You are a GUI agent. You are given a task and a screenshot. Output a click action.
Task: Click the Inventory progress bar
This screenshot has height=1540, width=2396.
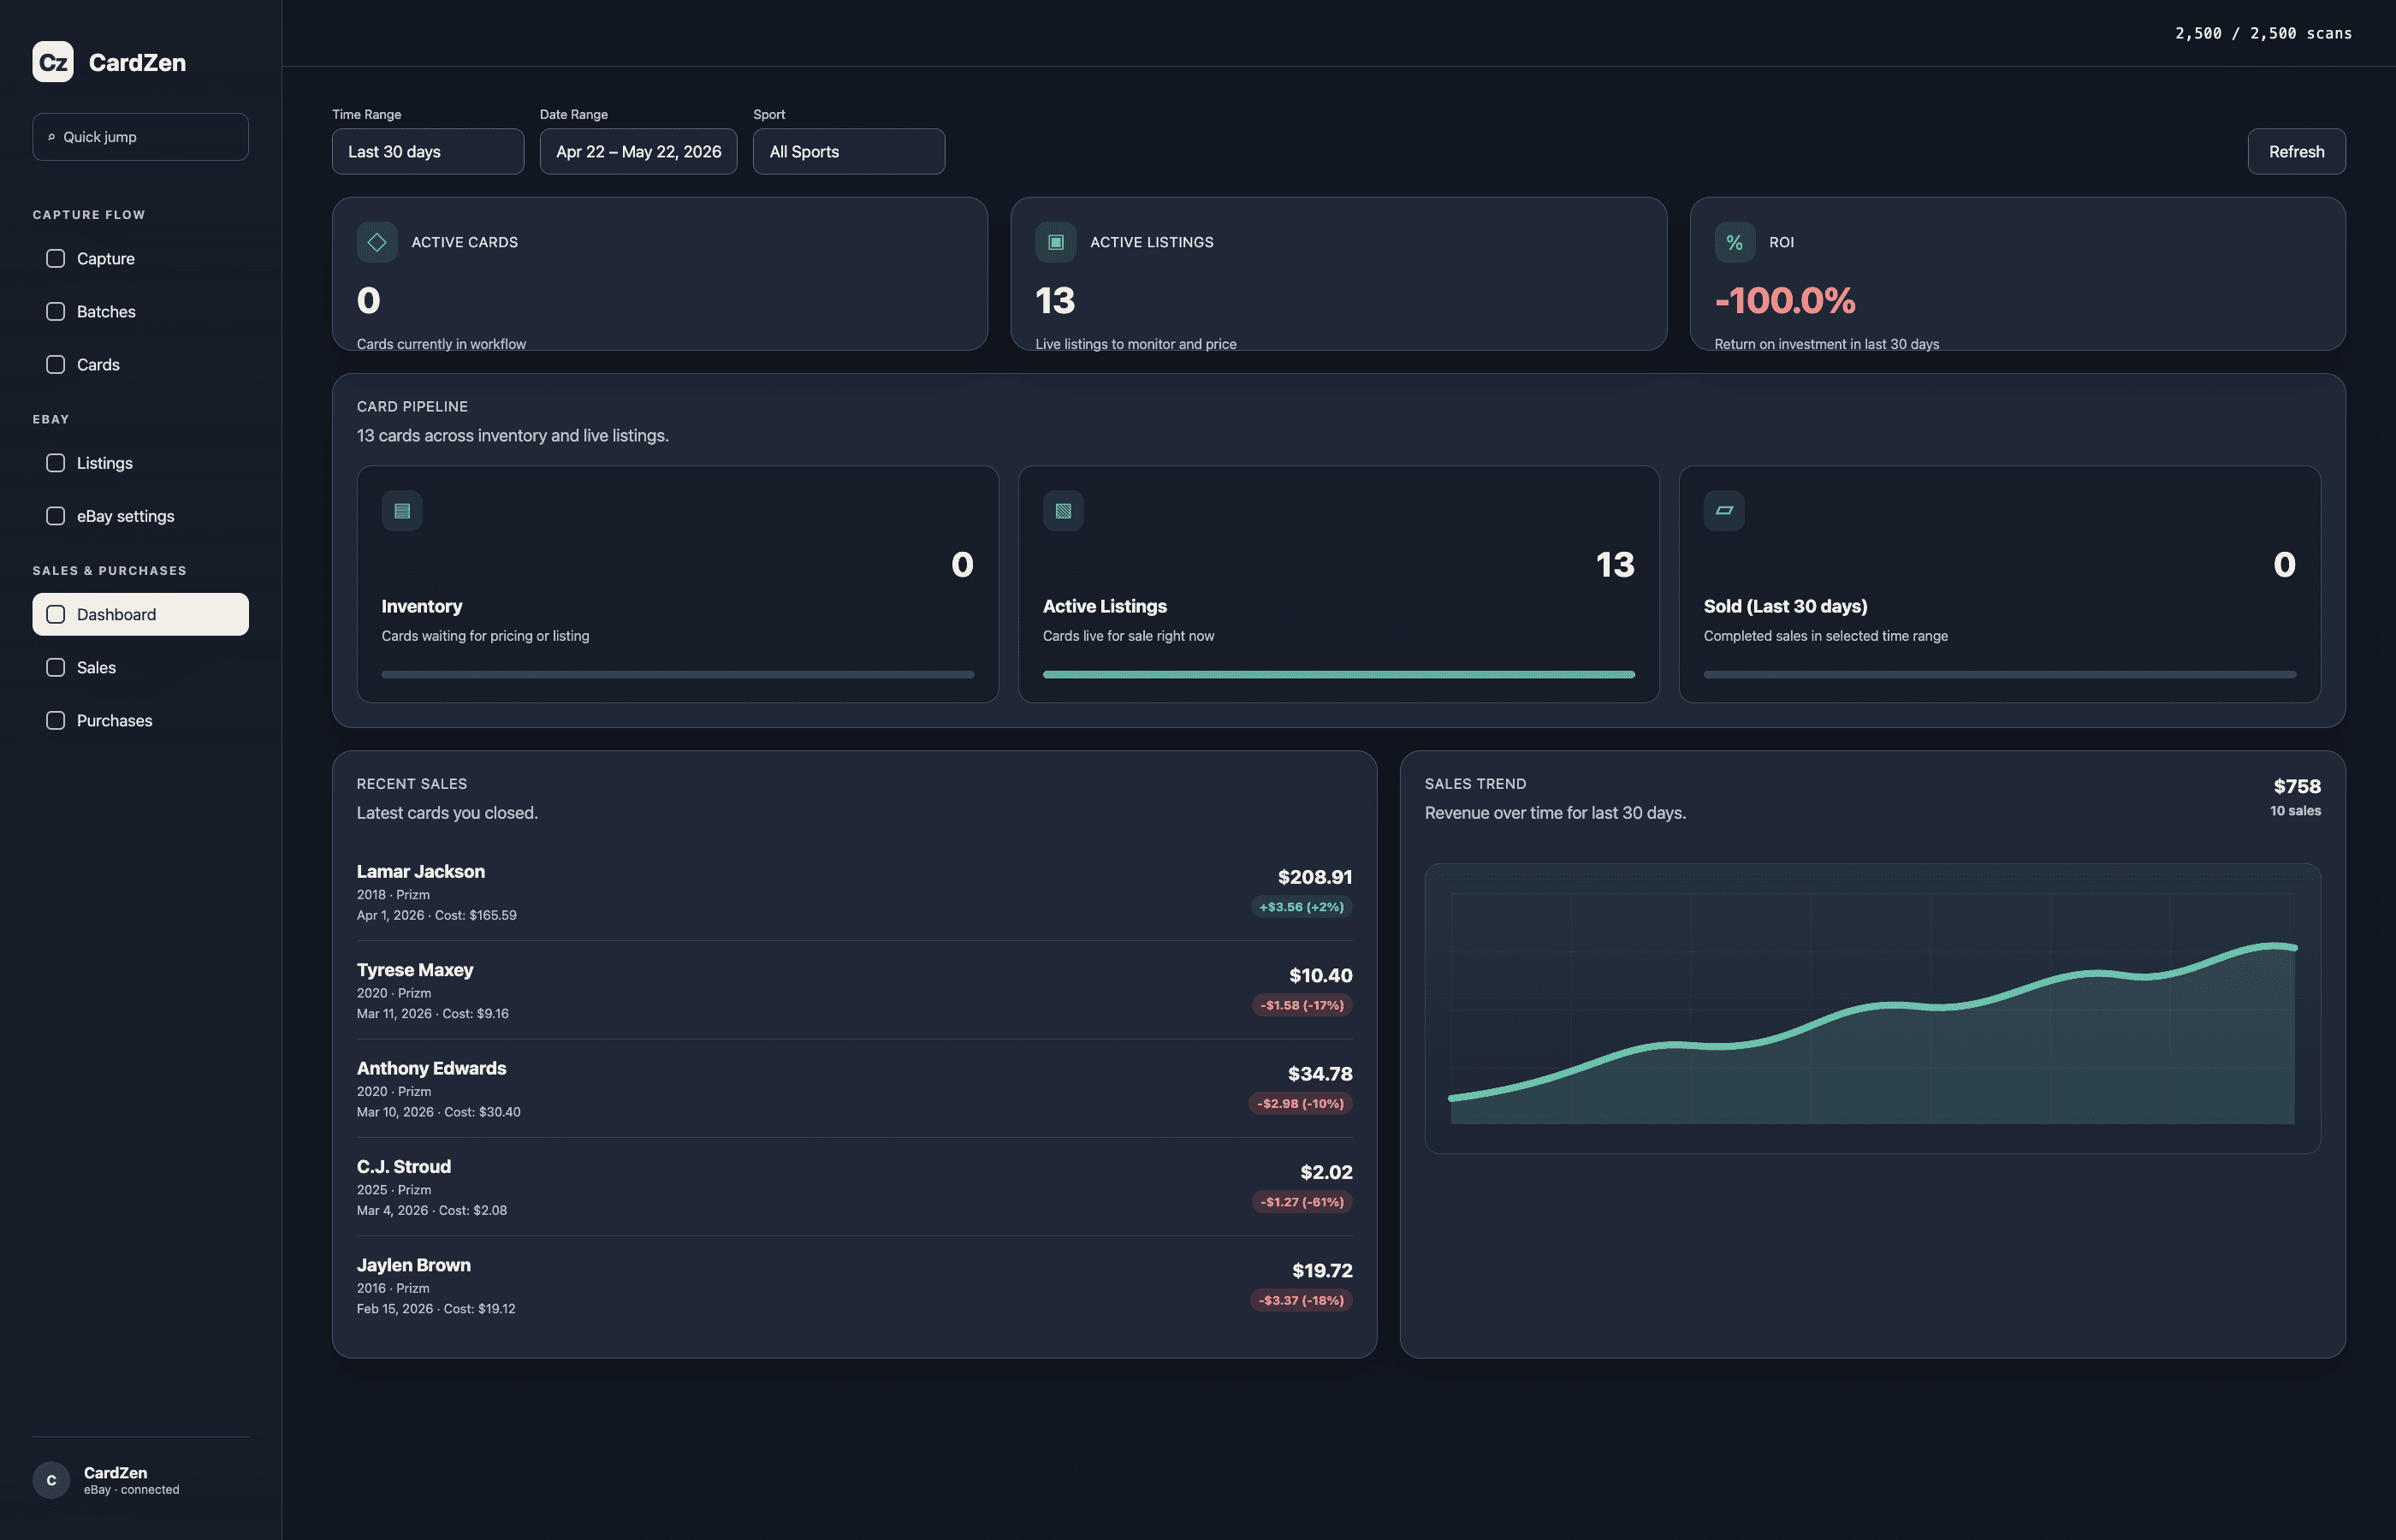(678, 675)
